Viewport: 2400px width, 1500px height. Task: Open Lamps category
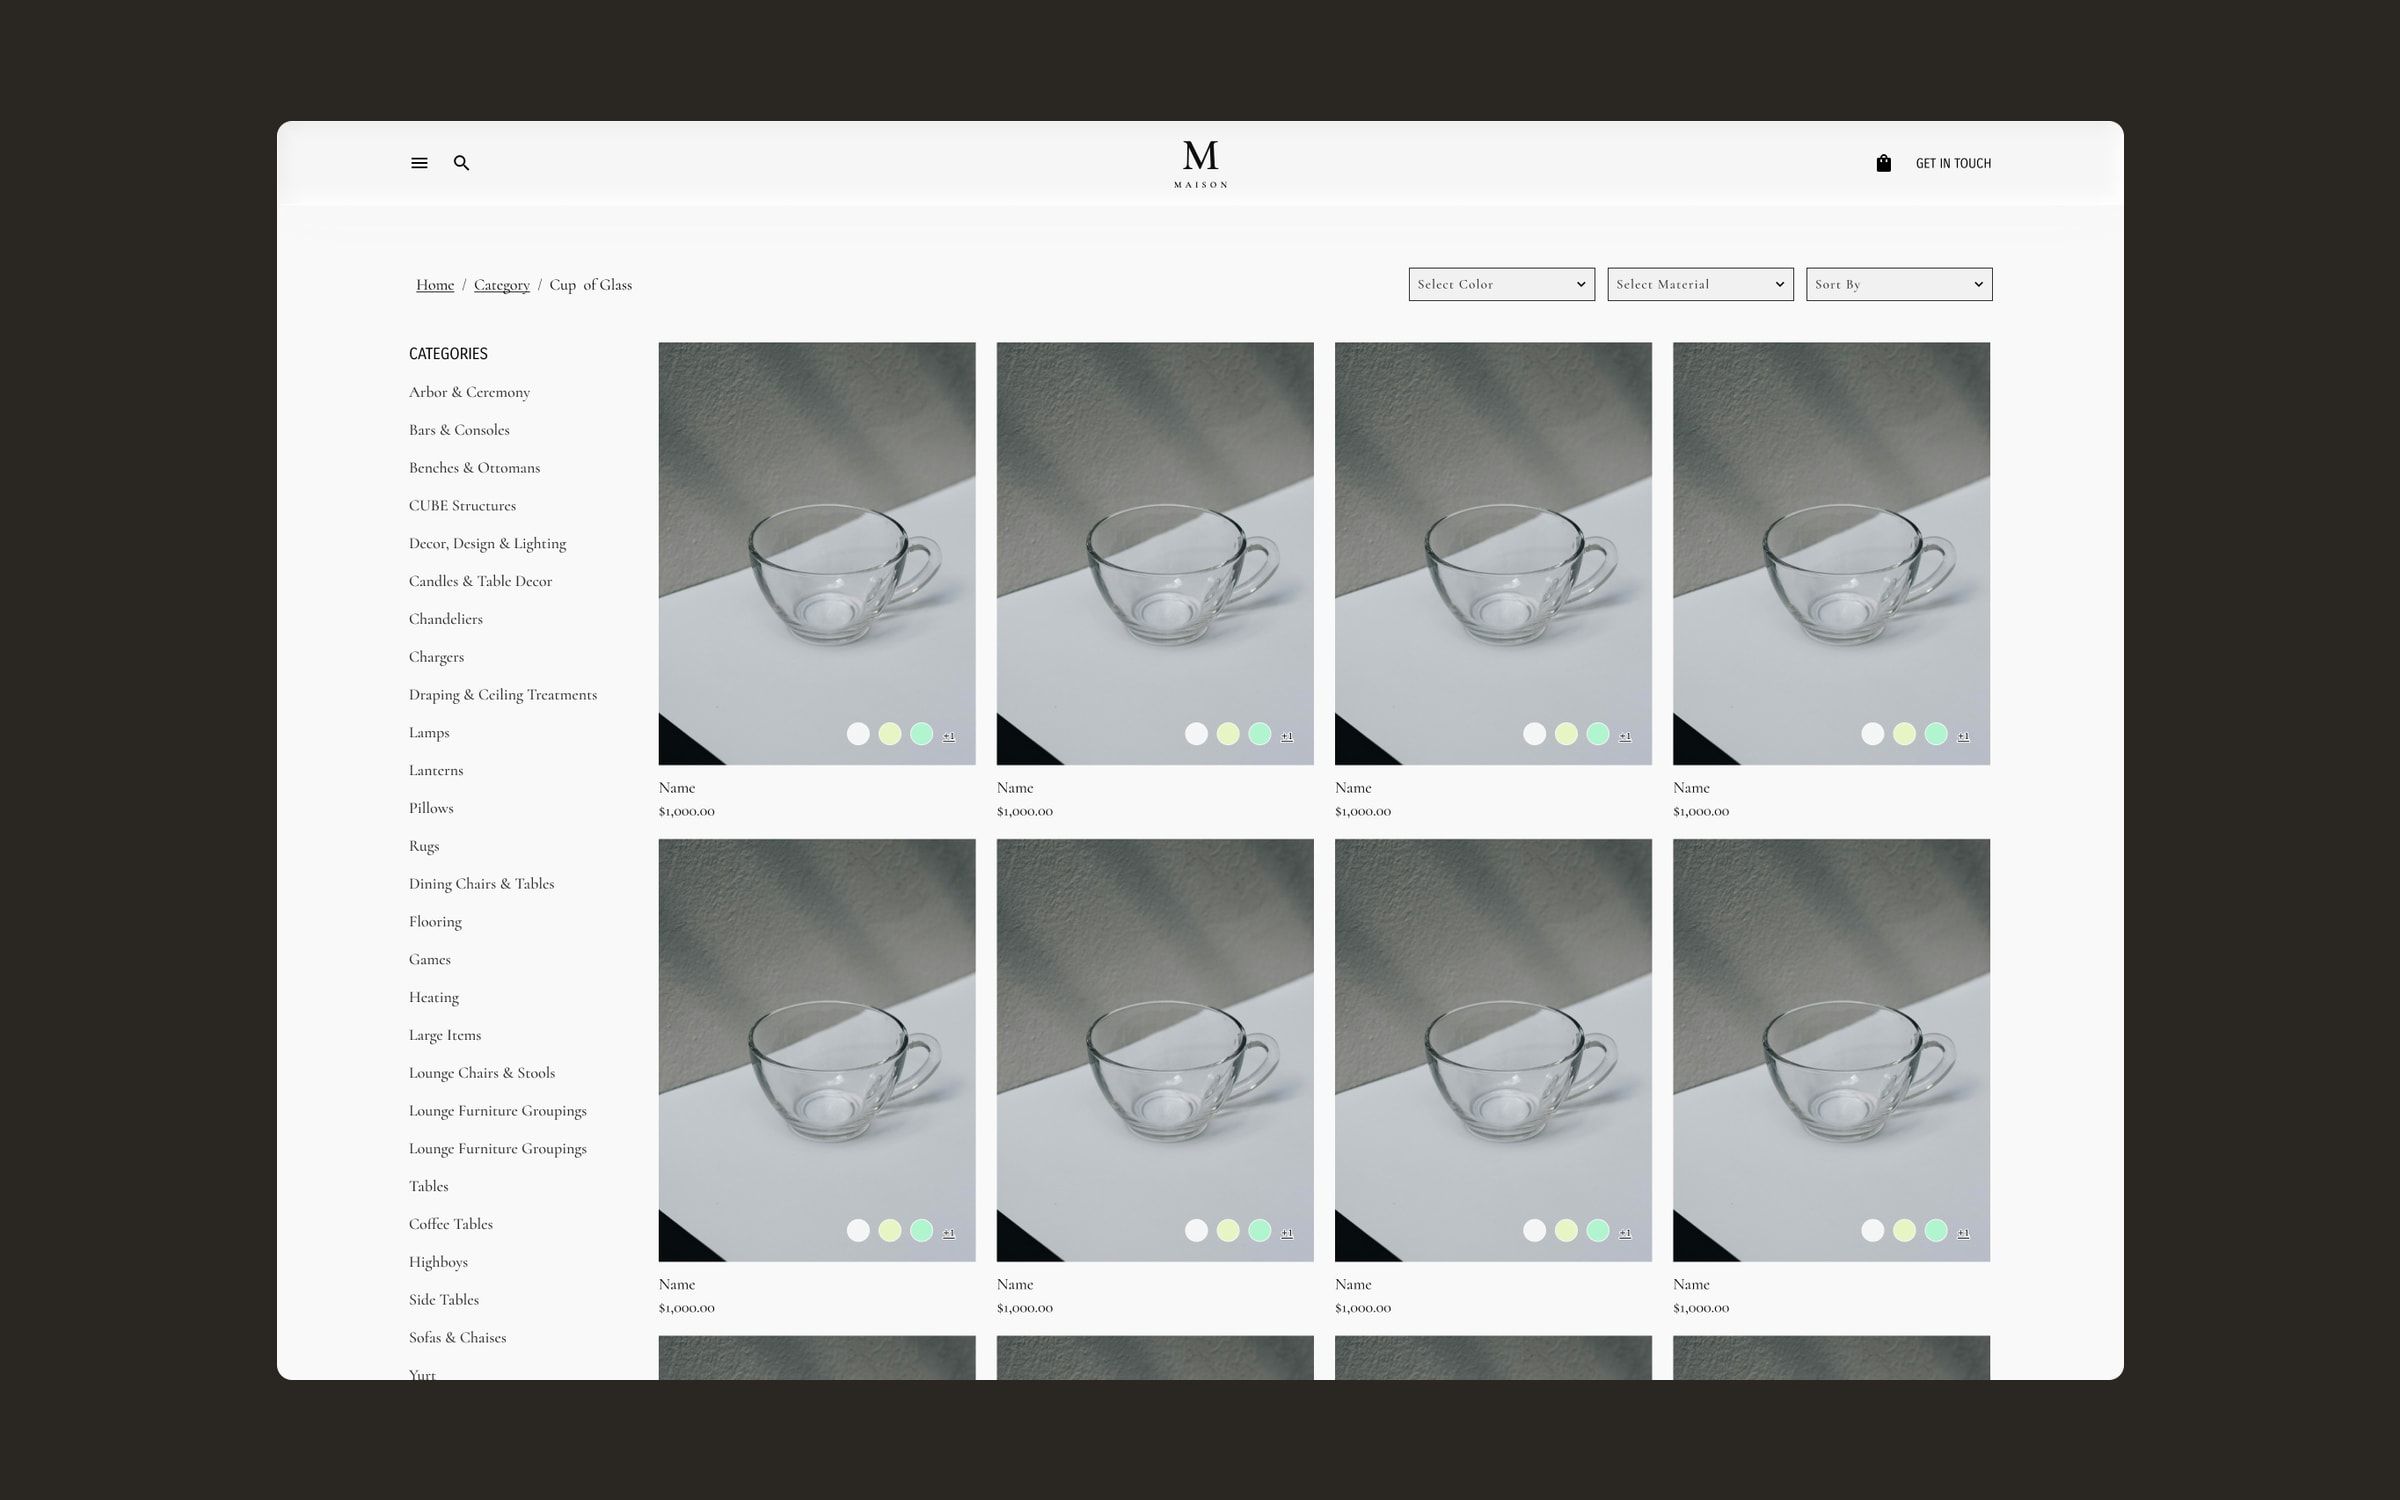pyautogui.click(x=429, y=733)
